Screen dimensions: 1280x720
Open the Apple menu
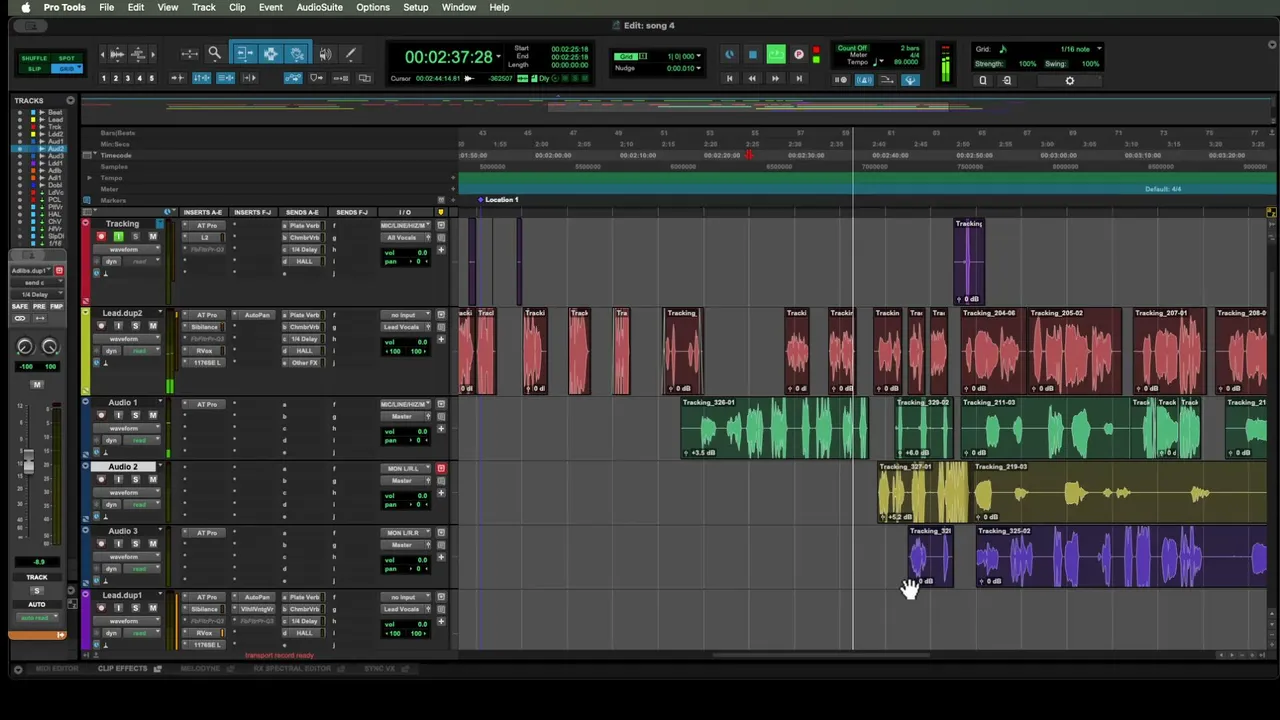coord(25,8)
